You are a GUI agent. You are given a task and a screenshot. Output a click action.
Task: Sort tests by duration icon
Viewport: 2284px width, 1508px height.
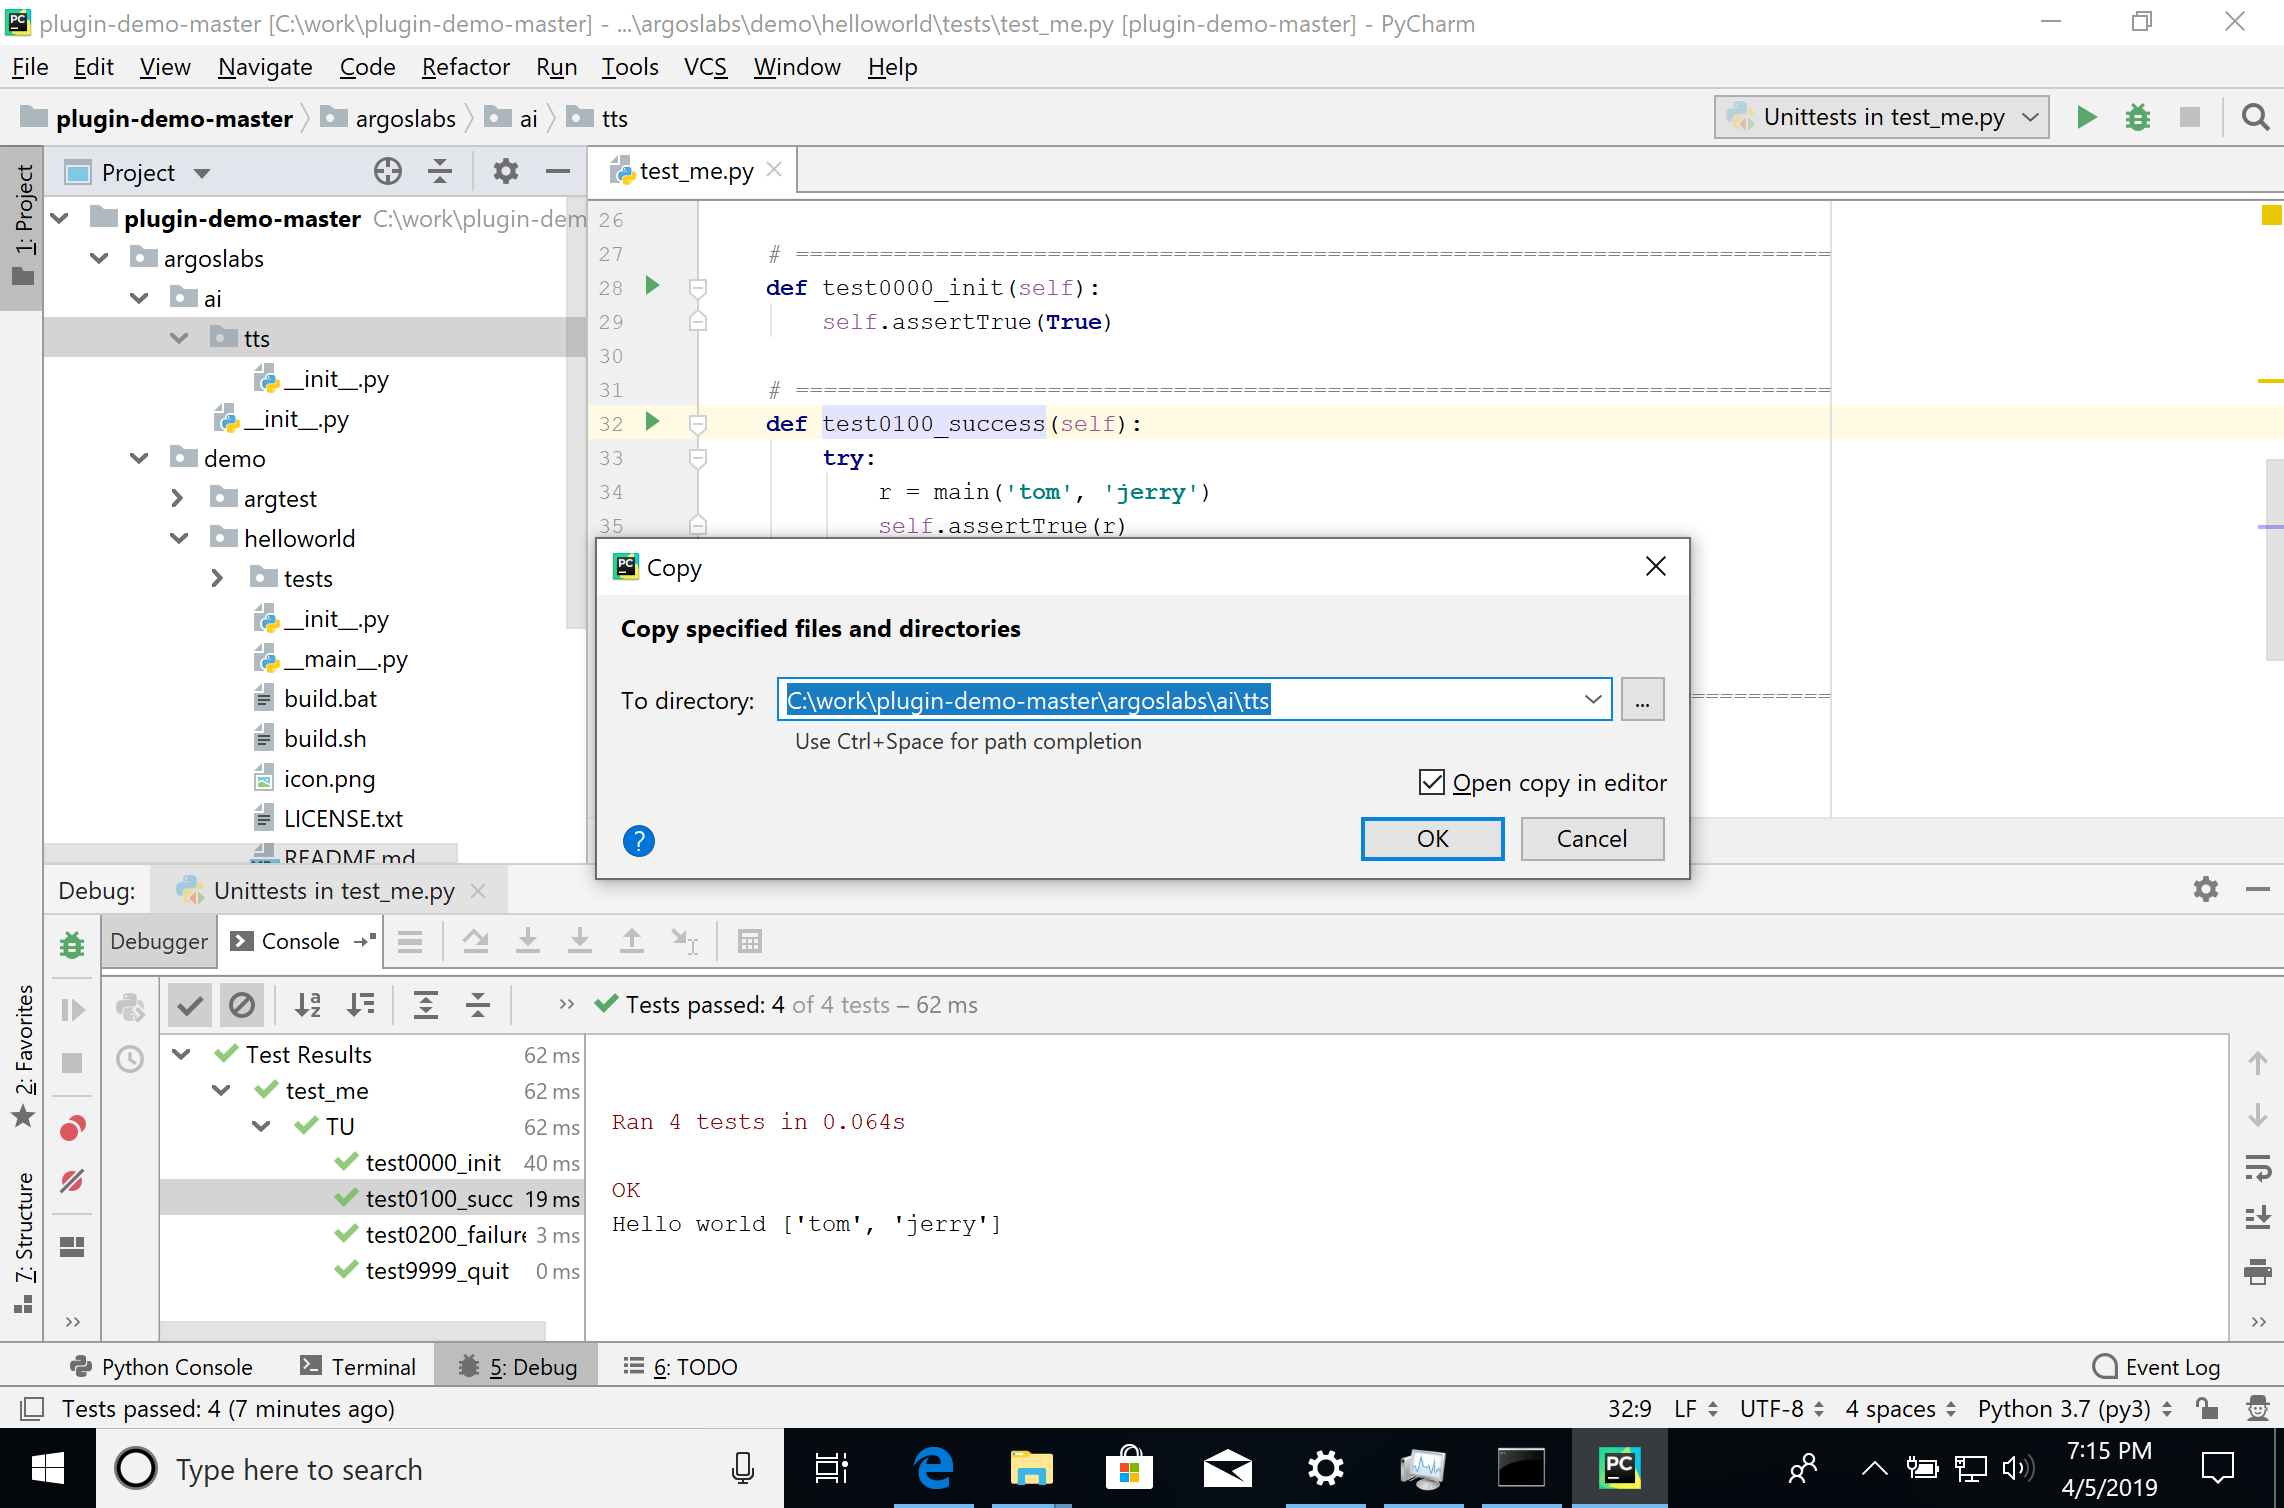[361, 1005]
